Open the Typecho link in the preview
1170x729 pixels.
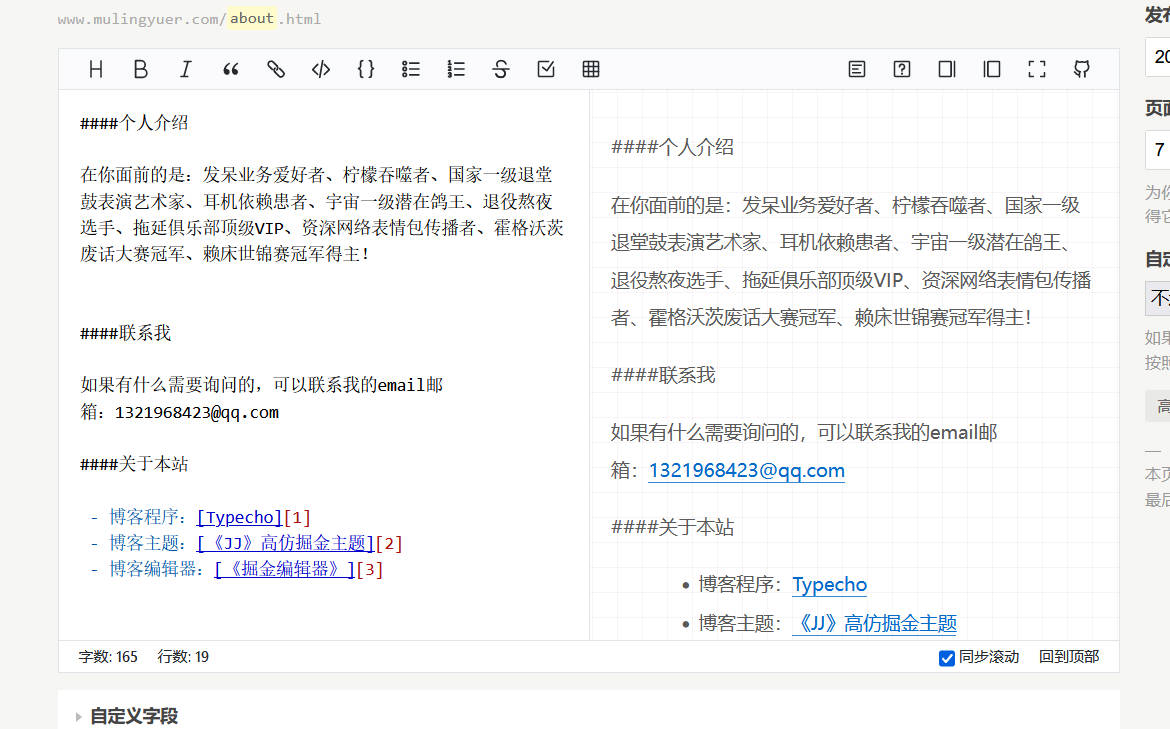829,584
